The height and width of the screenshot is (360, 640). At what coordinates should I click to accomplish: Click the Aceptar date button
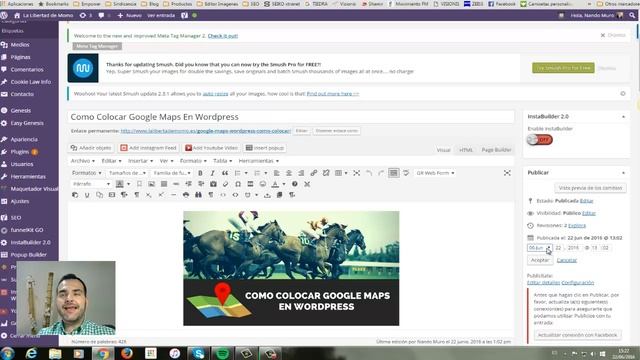point(540,260)
